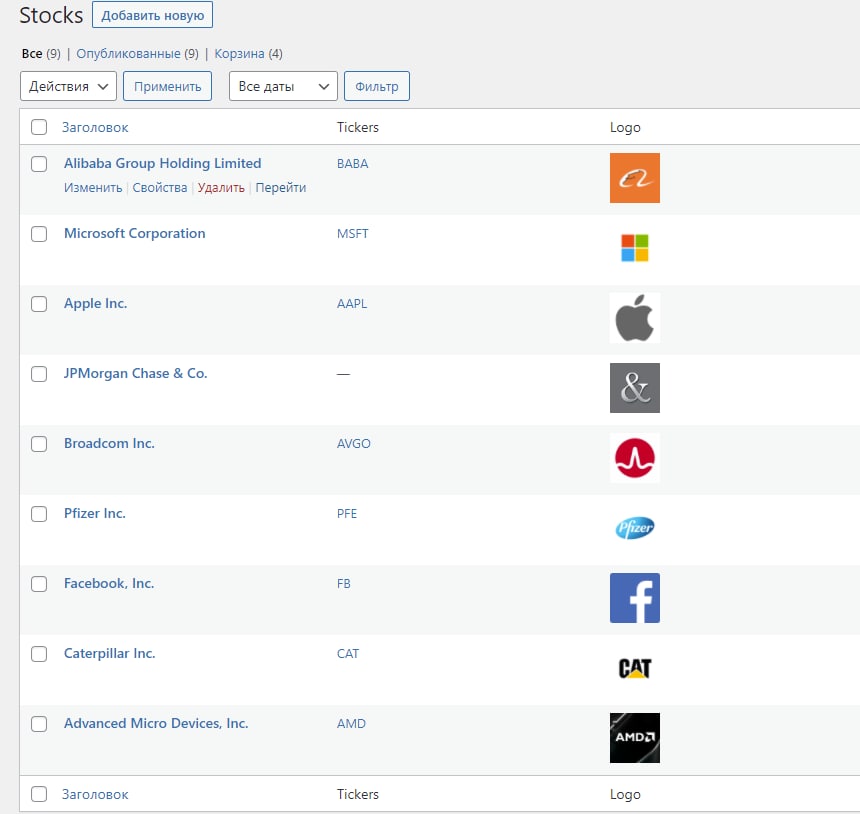This screenshot has height=814, width=860.
Task: Click Добавить новую button
Action: tap(152, 15)
